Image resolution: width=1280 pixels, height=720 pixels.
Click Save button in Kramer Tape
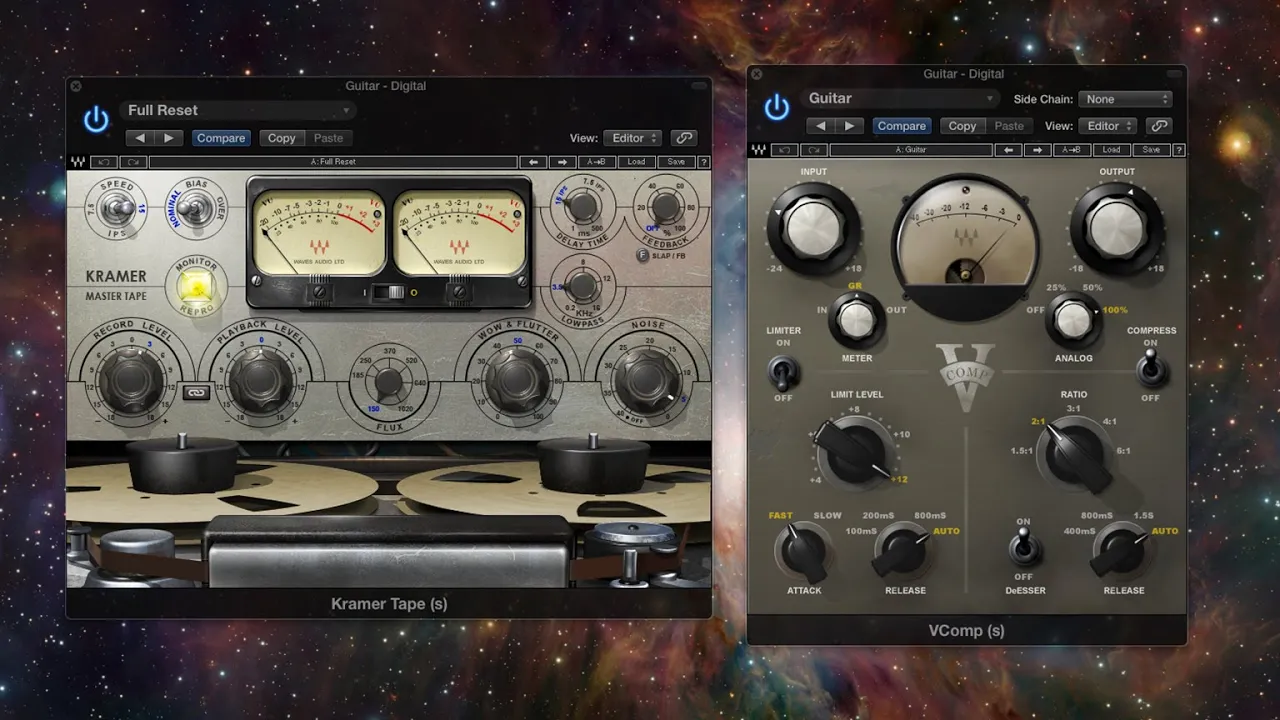pos(676,162)
